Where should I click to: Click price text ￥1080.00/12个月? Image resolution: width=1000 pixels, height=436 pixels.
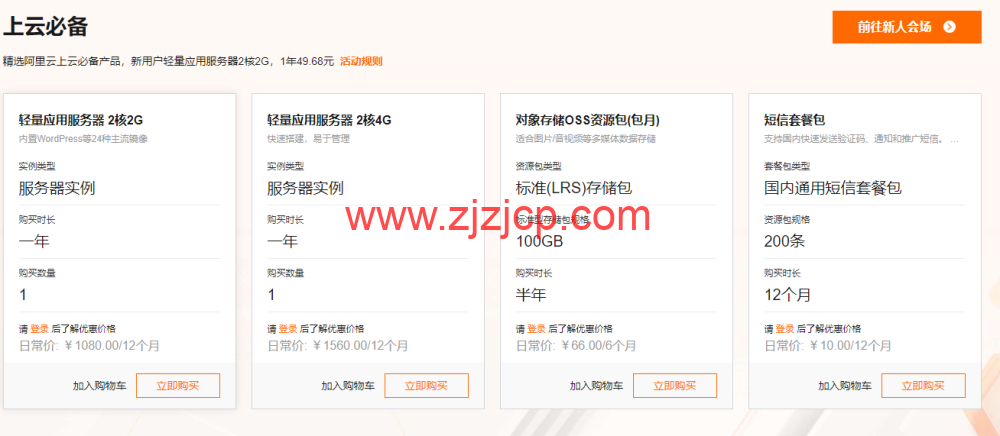[x=112, y=346]
